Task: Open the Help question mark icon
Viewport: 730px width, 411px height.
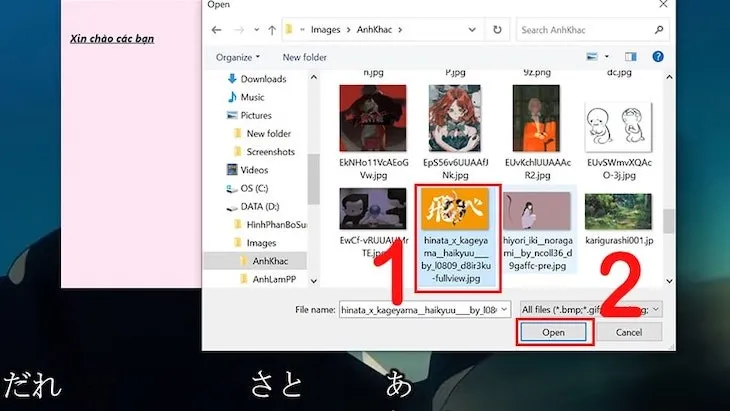Action: 658,57
